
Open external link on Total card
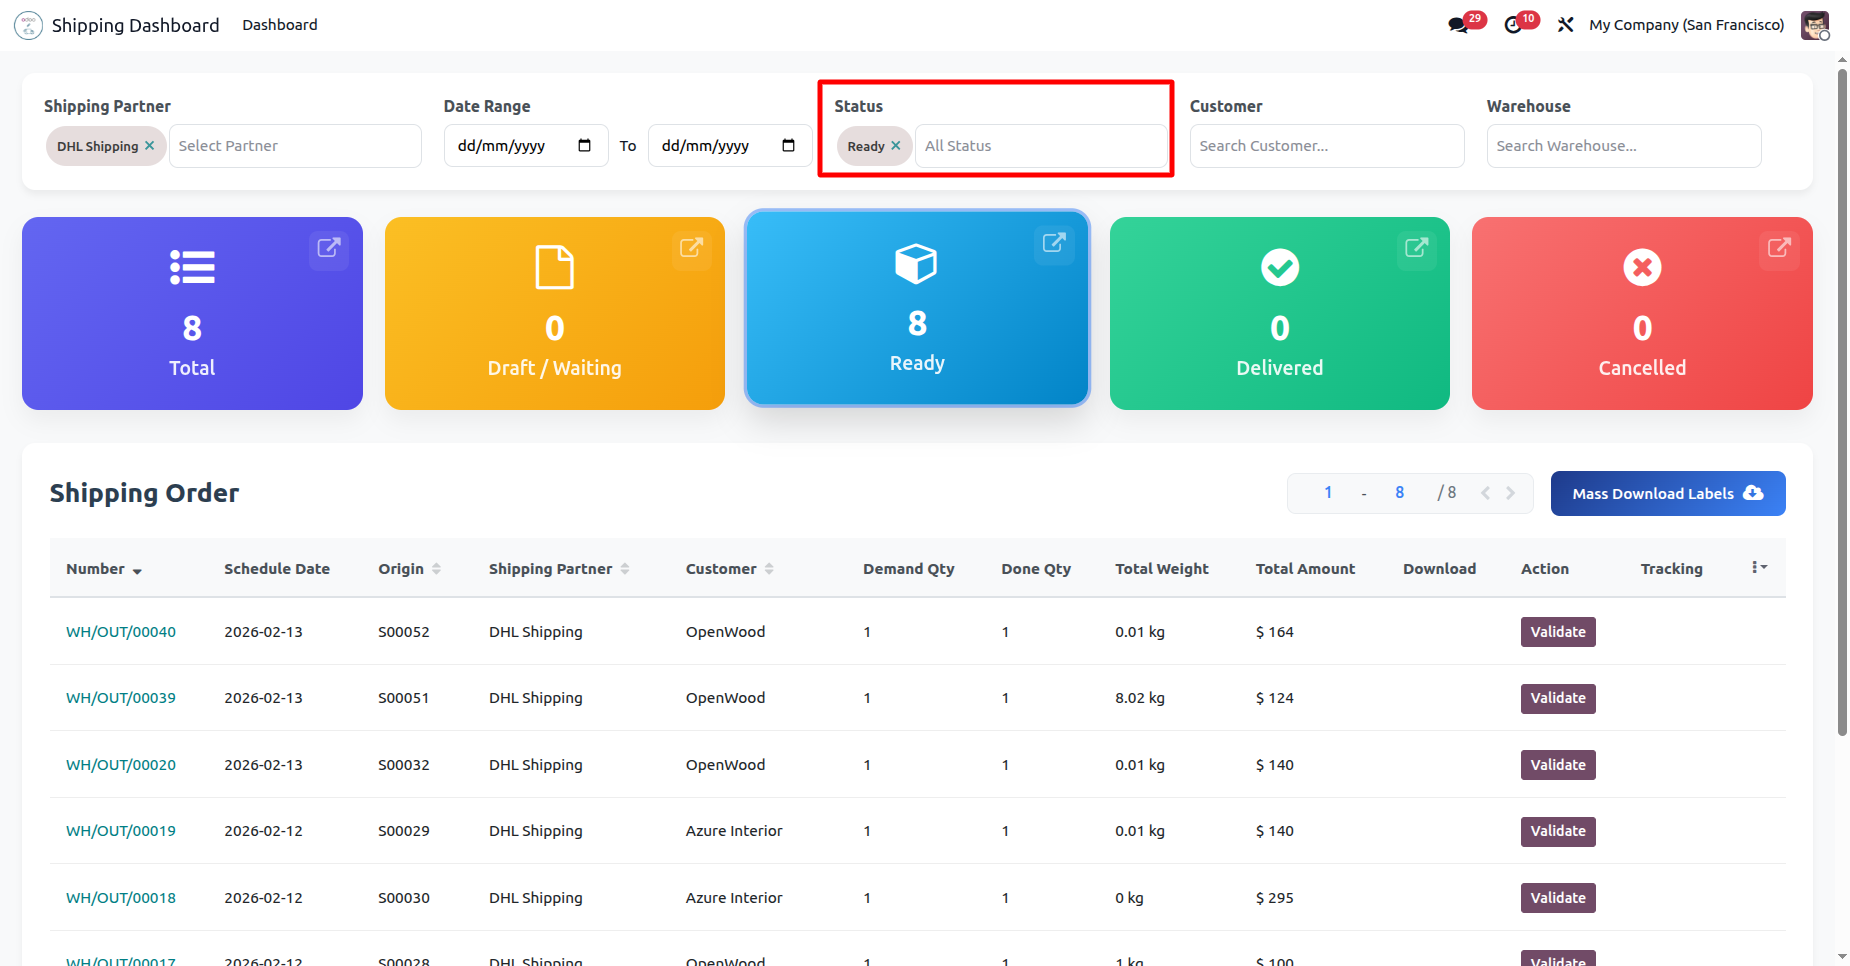coord(329,248)
